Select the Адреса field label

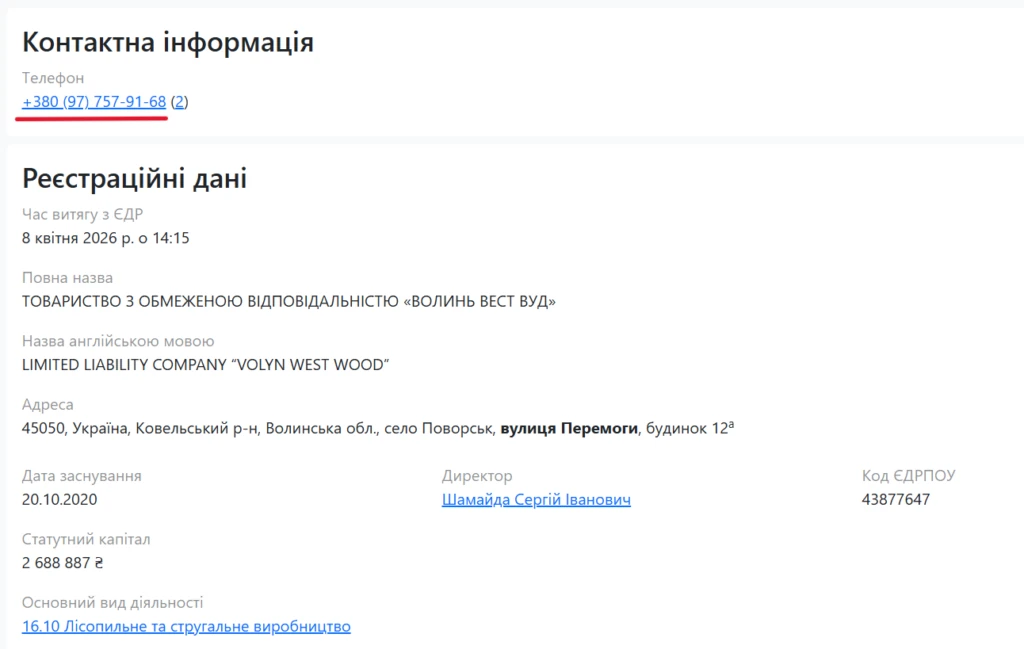click(x=48, y=404)
